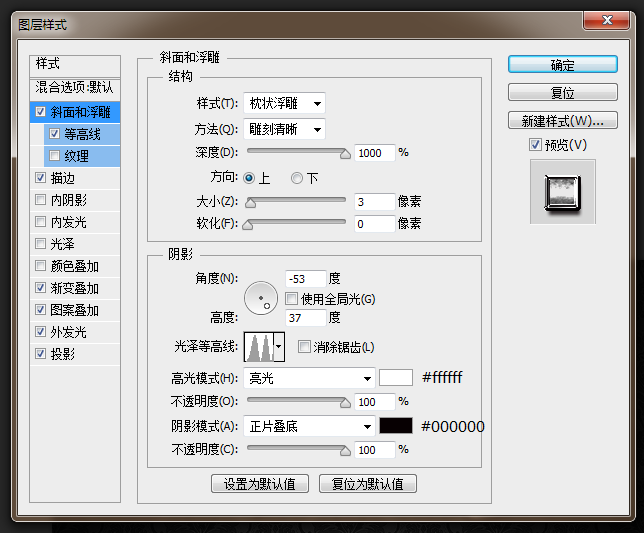The image size is (644, 533).
Task: Click the 确定 button
Action: click(563, 64)
